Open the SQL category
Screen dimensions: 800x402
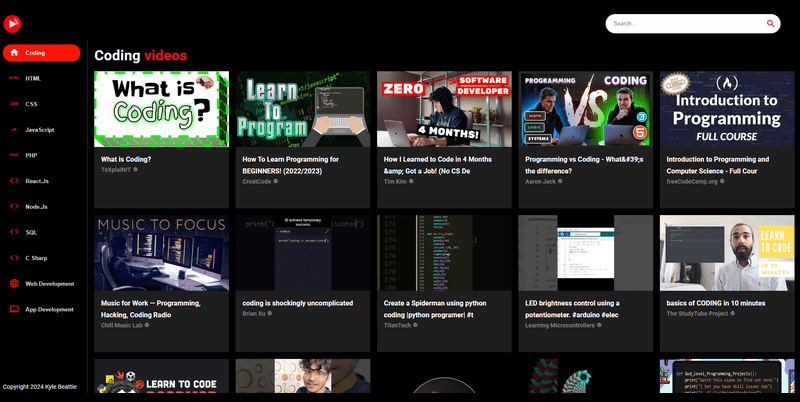pos(41,232)
